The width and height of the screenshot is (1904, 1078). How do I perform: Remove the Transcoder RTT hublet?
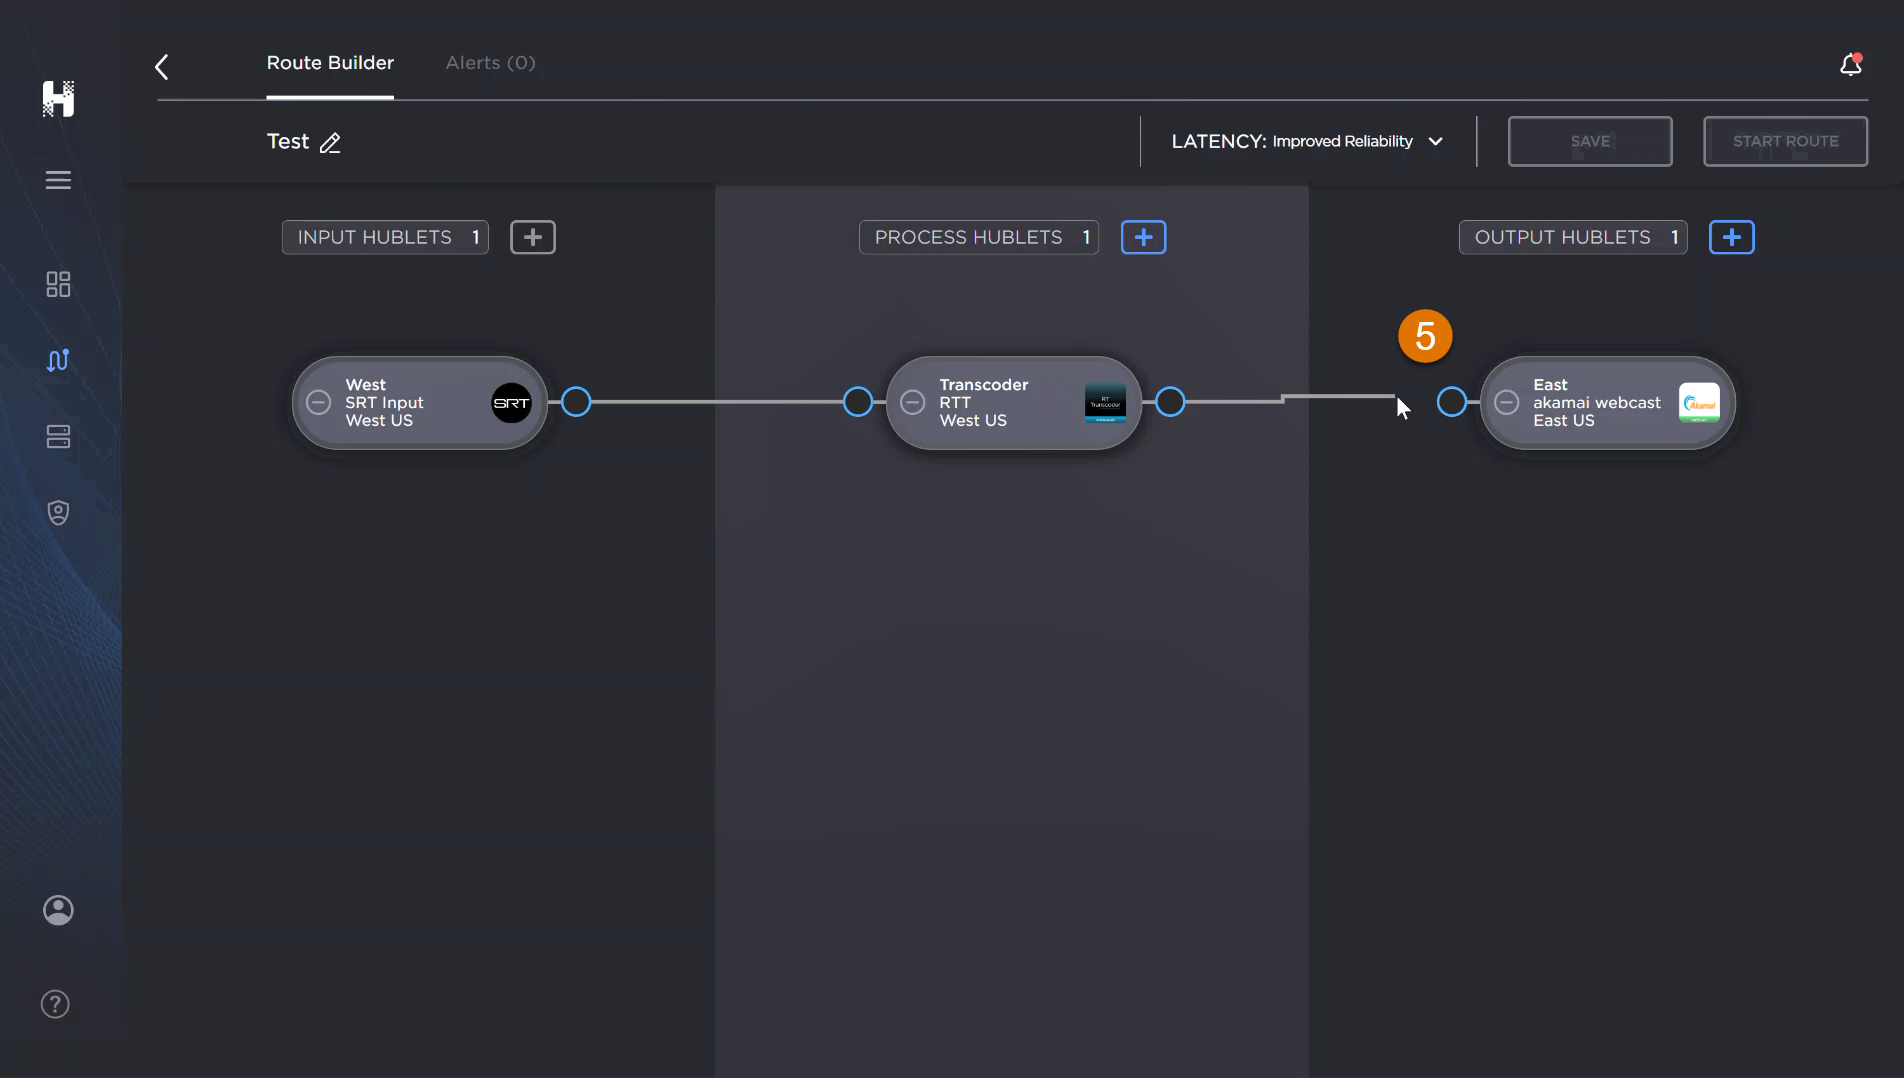click(x=911, y=402)
